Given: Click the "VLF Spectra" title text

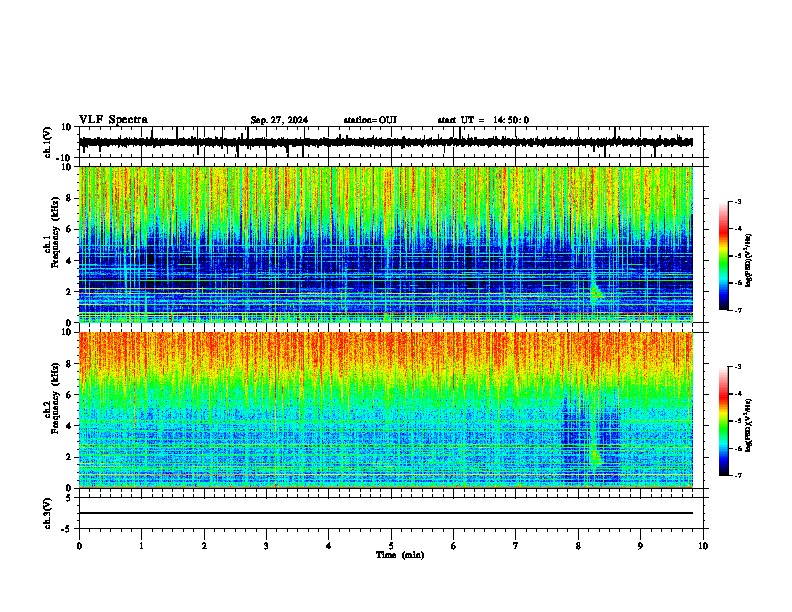Looking at the screenshot, I should point(113,120).
